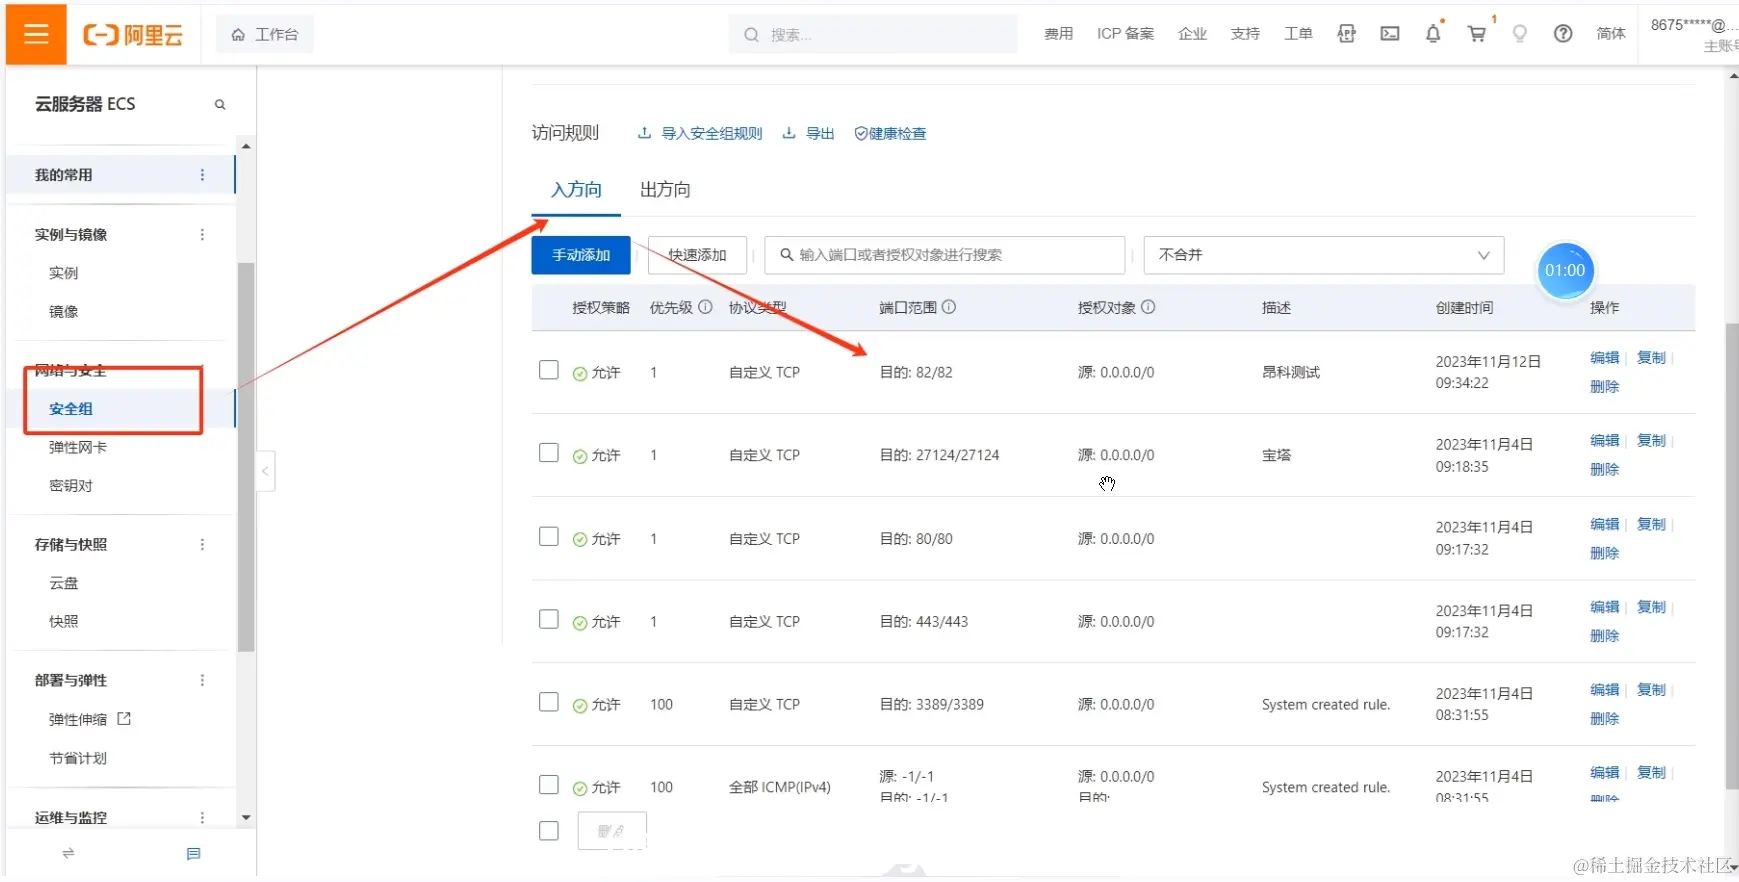Click the 优先级 info icon
The image size is (1739, 882).
705,307
